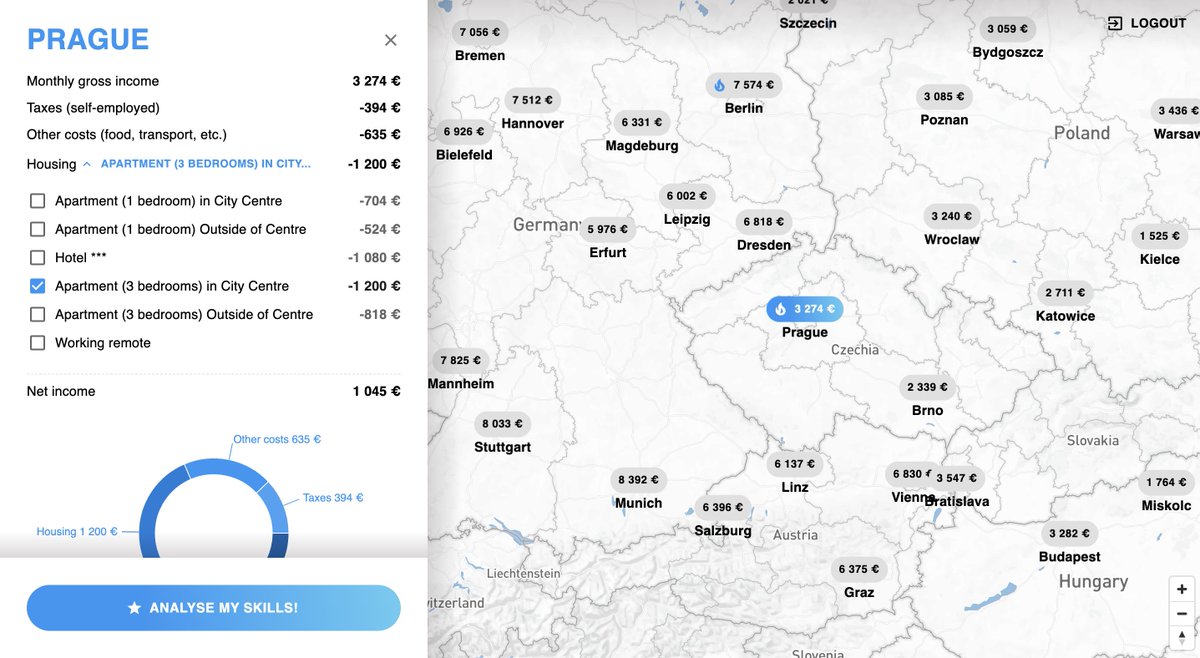Click the flame icon on Prague marker

[x=780, y=309]
